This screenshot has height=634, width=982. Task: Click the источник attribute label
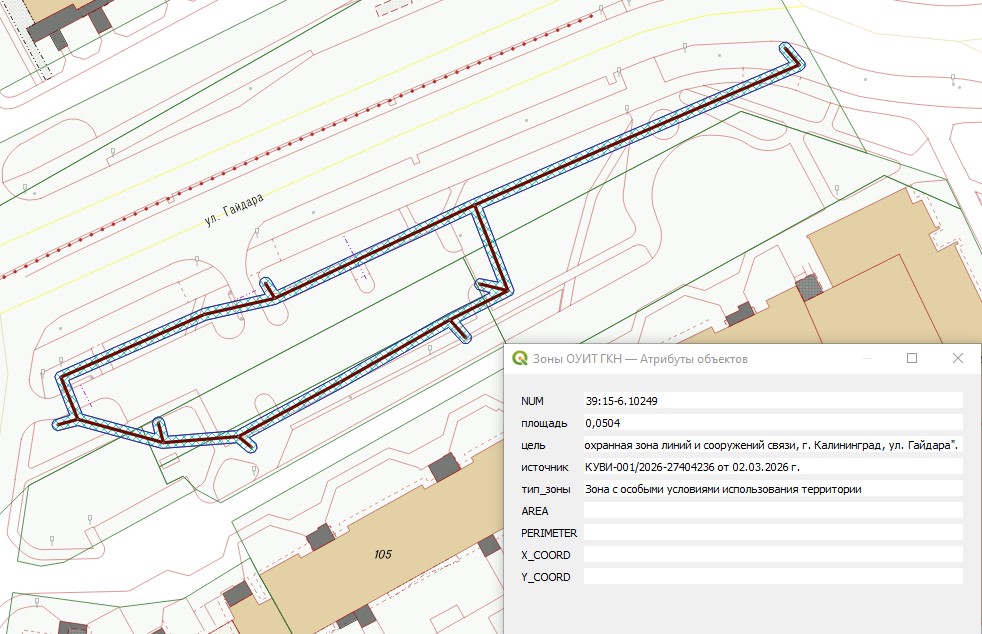point(544,467)
